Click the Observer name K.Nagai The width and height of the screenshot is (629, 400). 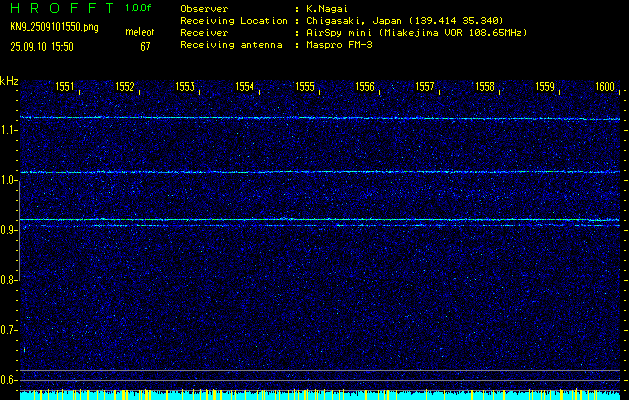pyautogui.click(x=326, y=9)
